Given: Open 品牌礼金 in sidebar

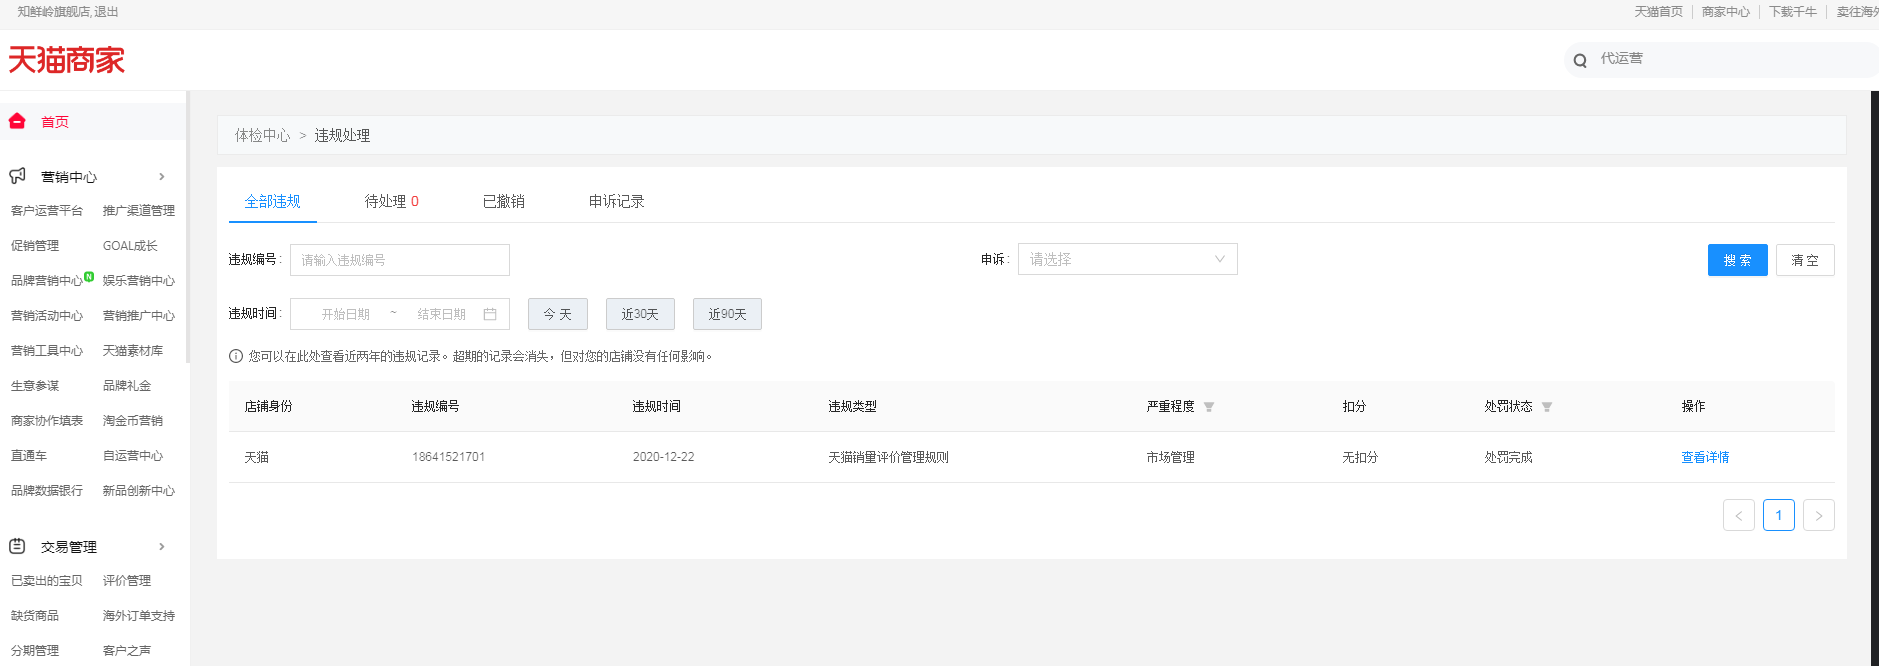Looking at the screenshot, I should click(x=127, y=386).
